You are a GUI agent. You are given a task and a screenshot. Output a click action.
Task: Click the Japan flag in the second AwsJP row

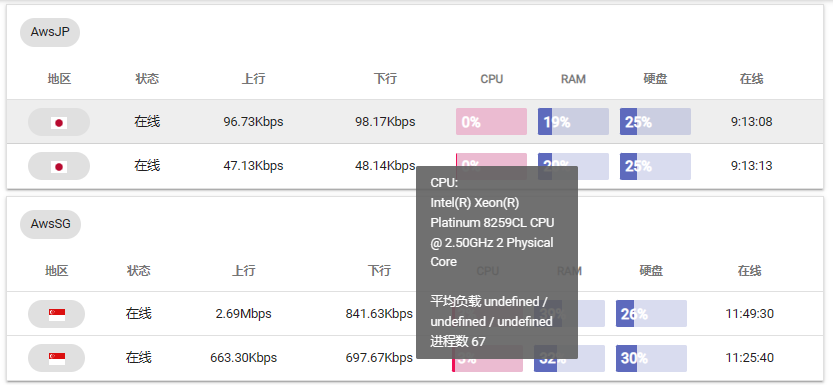point(59,167)
